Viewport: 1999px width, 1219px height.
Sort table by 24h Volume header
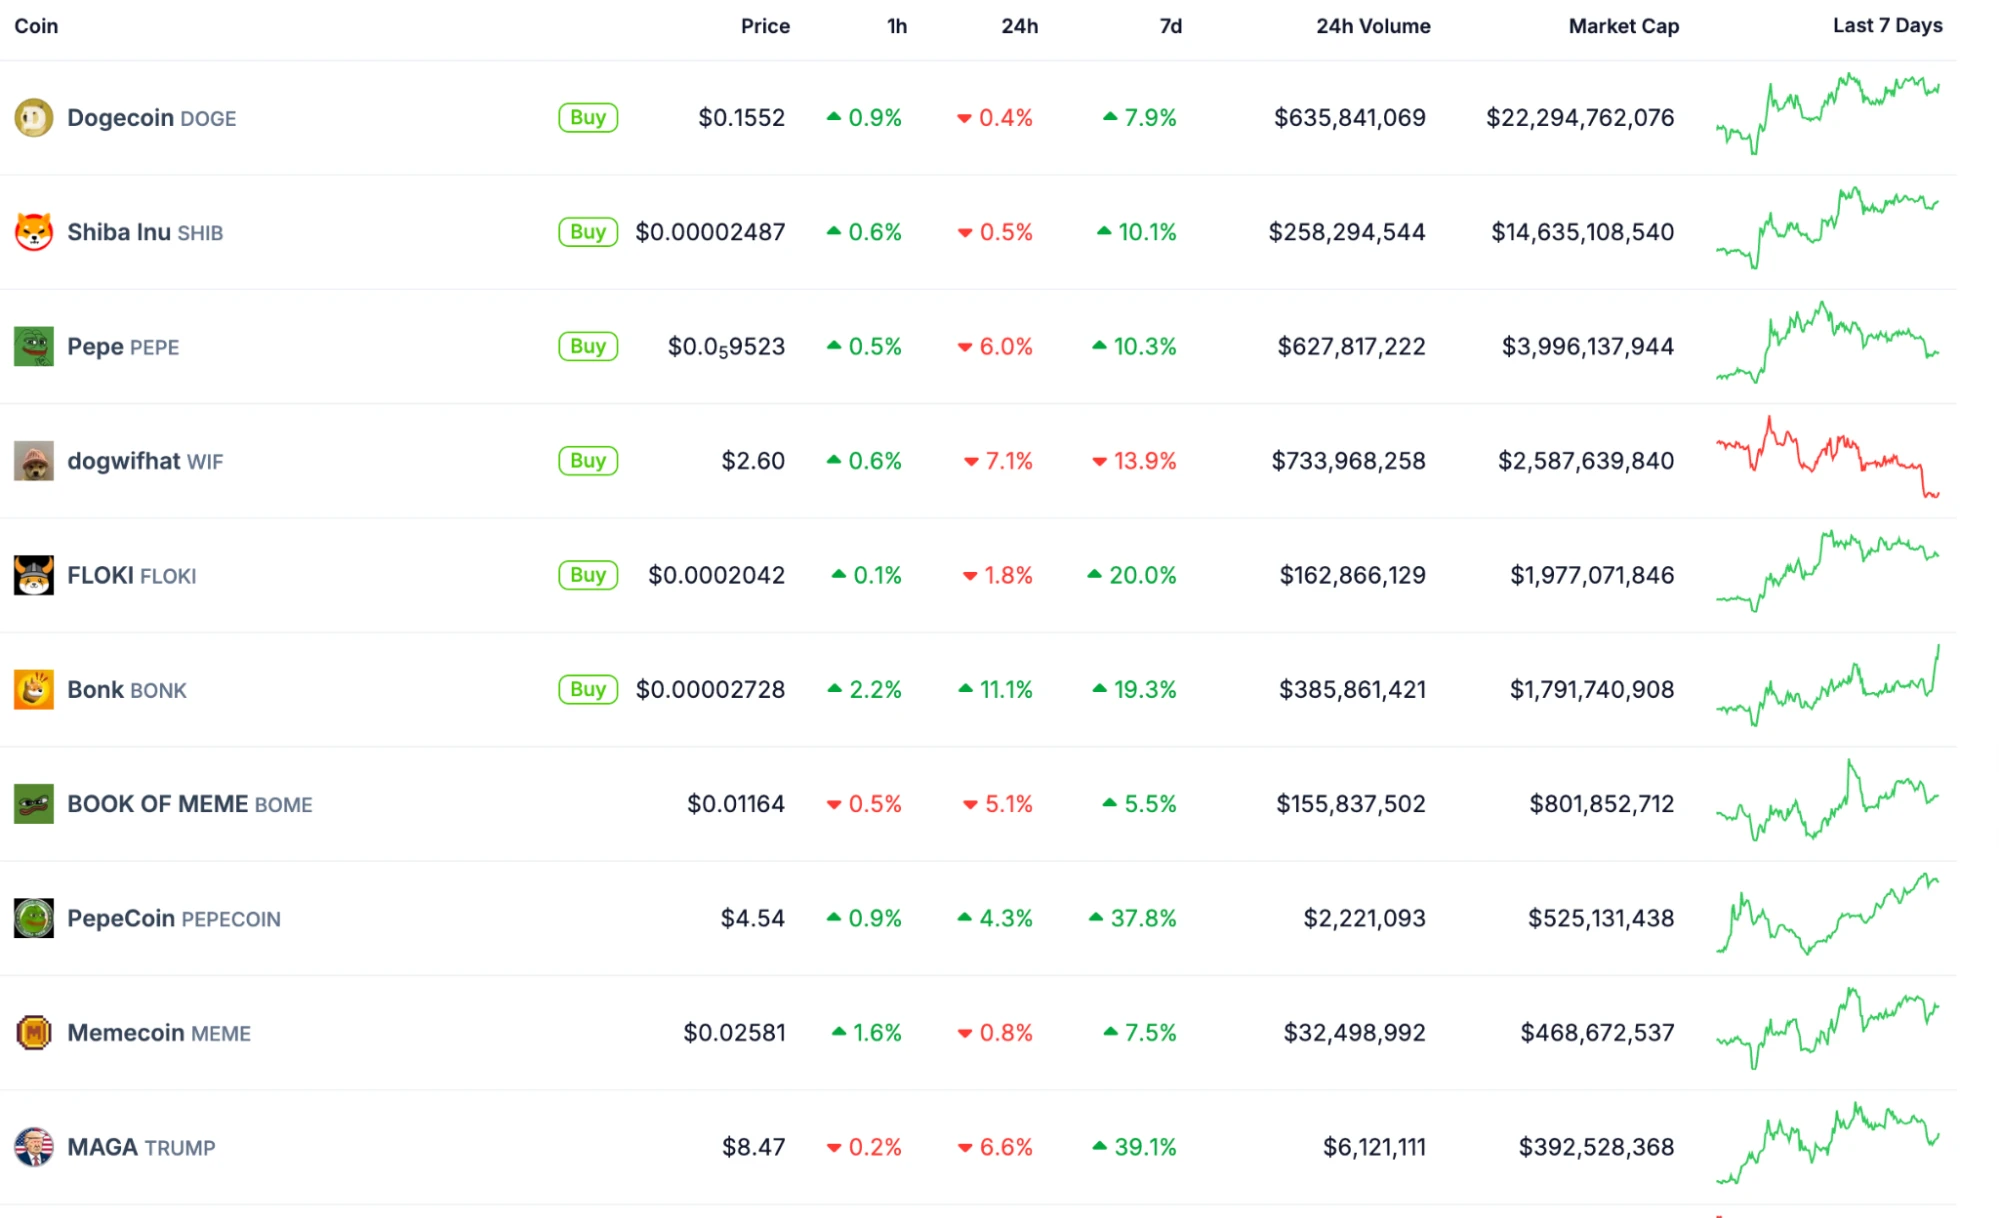(x=1372, y=26)
